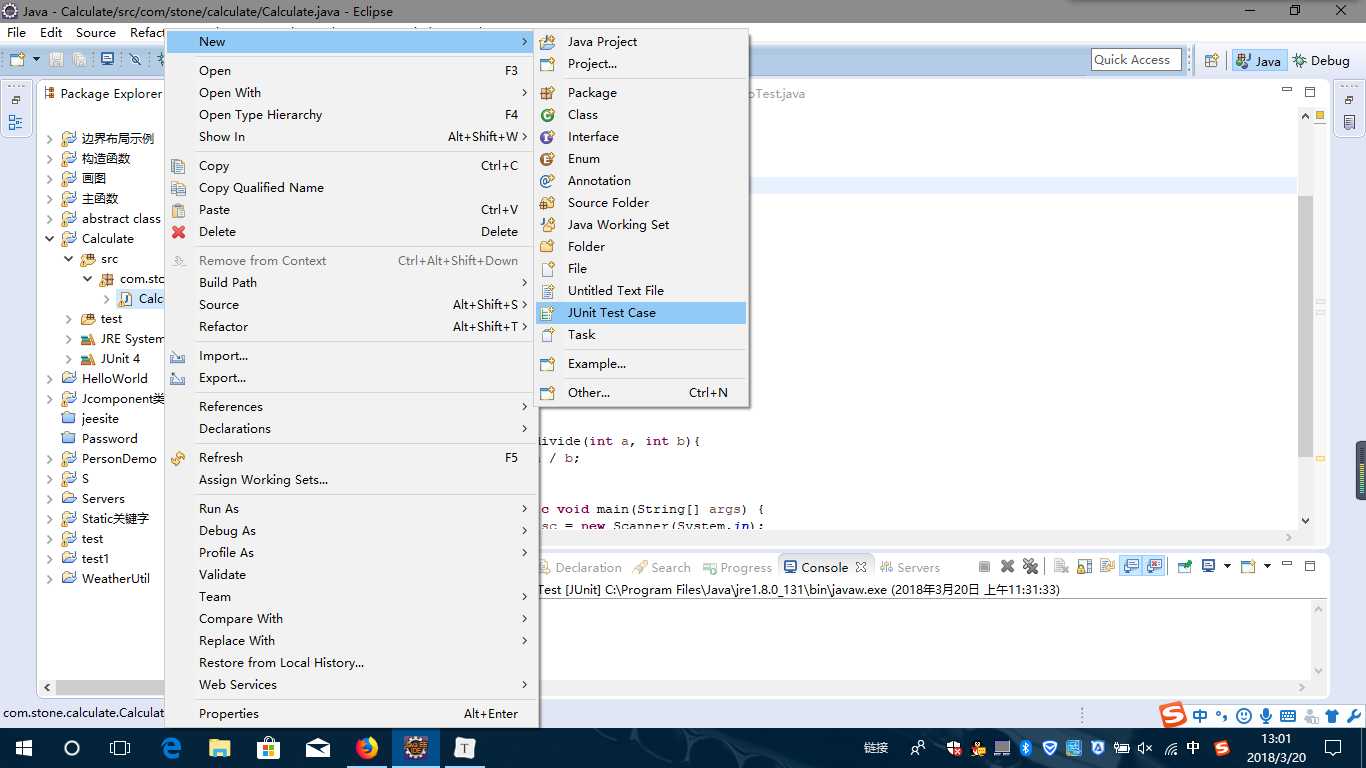Open the Display Selected Console dropdown
1366x768 pixels.
tap(1227, 566)
